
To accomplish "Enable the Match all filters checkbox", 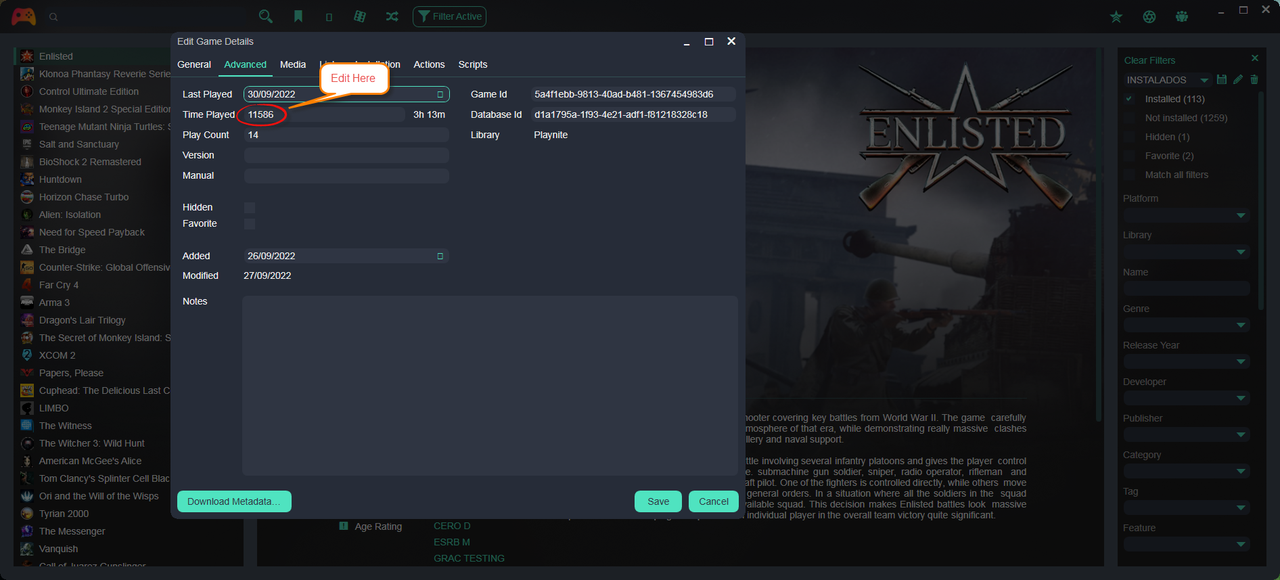I will 1130,175.
